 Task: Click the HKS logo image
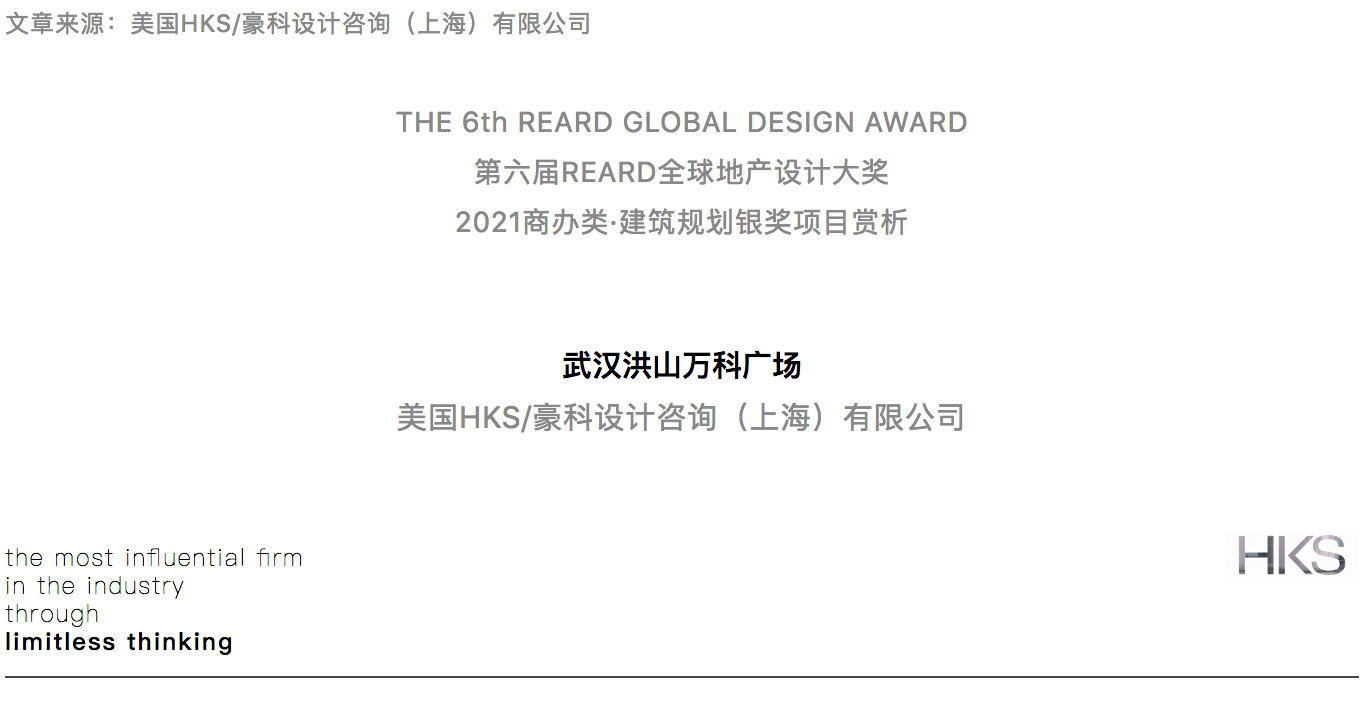pos(1291,555)
